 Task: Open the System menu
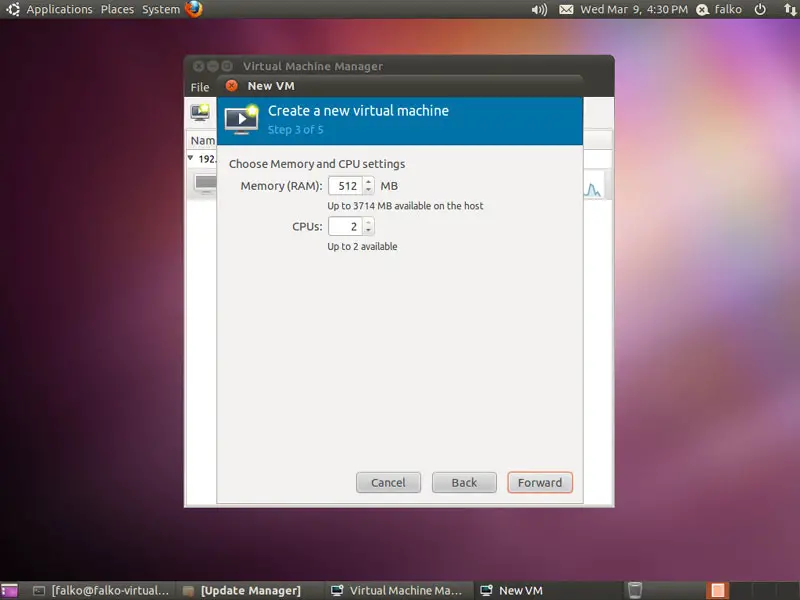pos(161,9)
